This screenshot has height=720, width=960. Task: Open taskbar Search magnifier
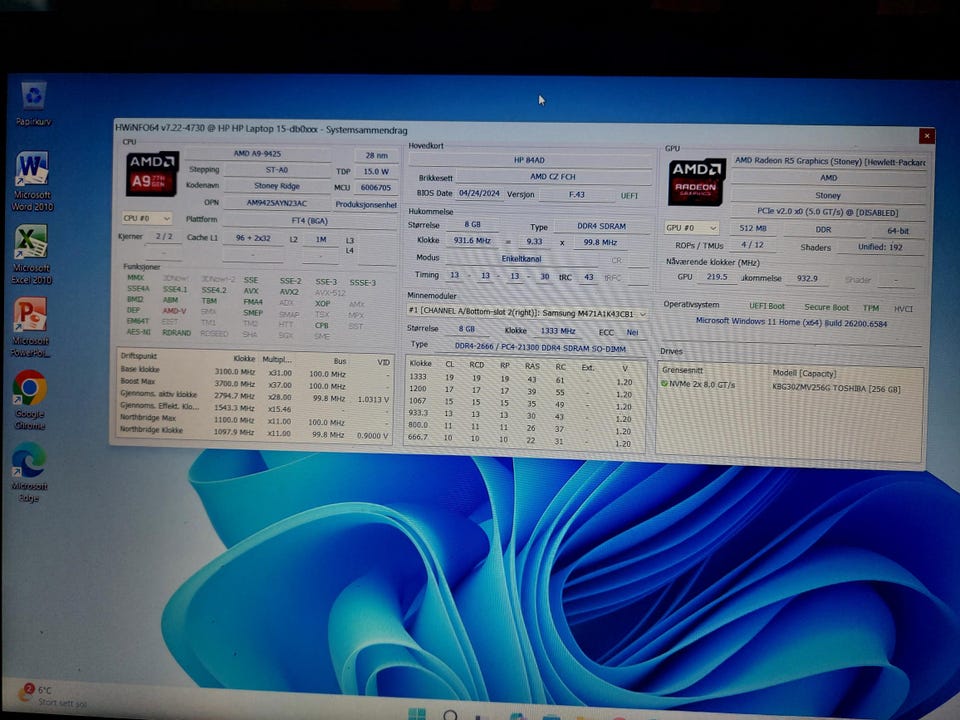point(450,714)
